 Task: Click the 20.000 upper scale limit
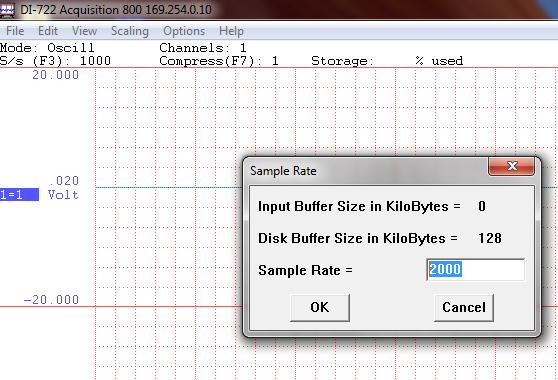click(56, 75)
